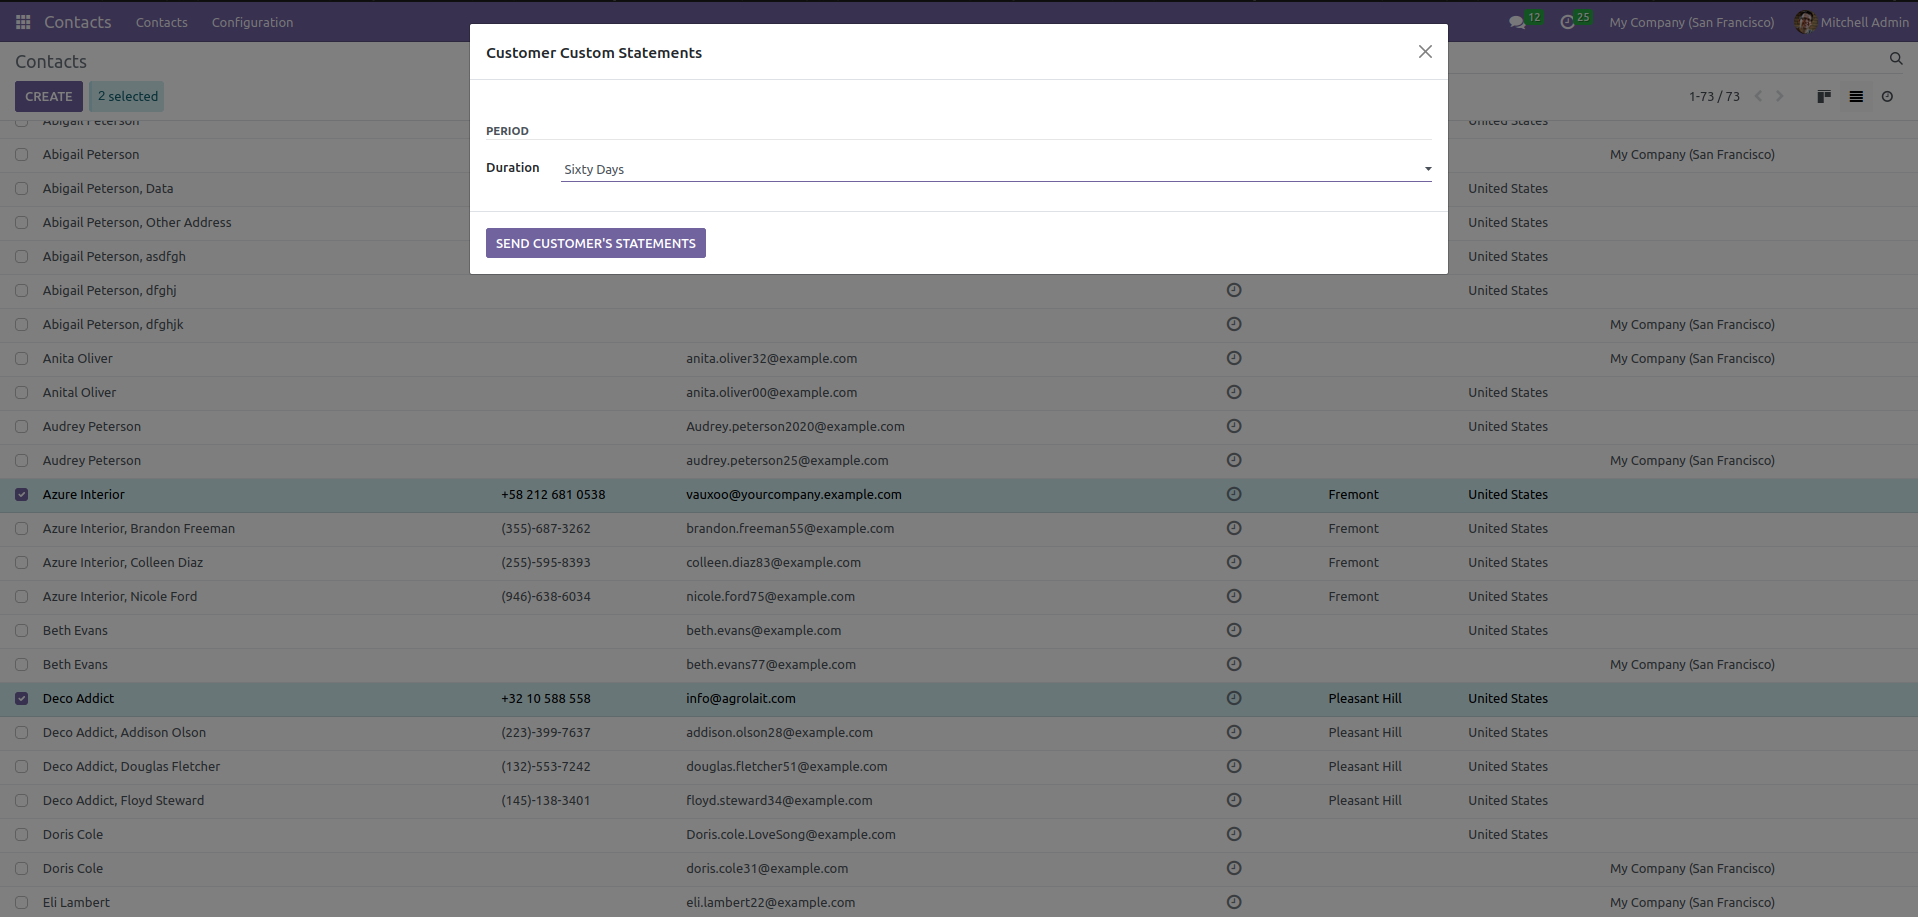Image resolution: width=1918 pixels, height=917 pixels.
Task: Click eli.lambert22@example.com email cell
Action: [x=771, y=902]
